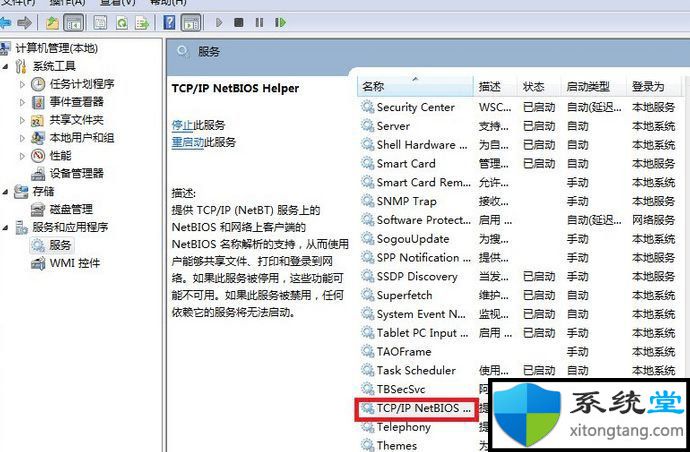This screenshot has height=452, width=690.
Task: Sort services by 启动类型 column header
Action: (594, 86)
